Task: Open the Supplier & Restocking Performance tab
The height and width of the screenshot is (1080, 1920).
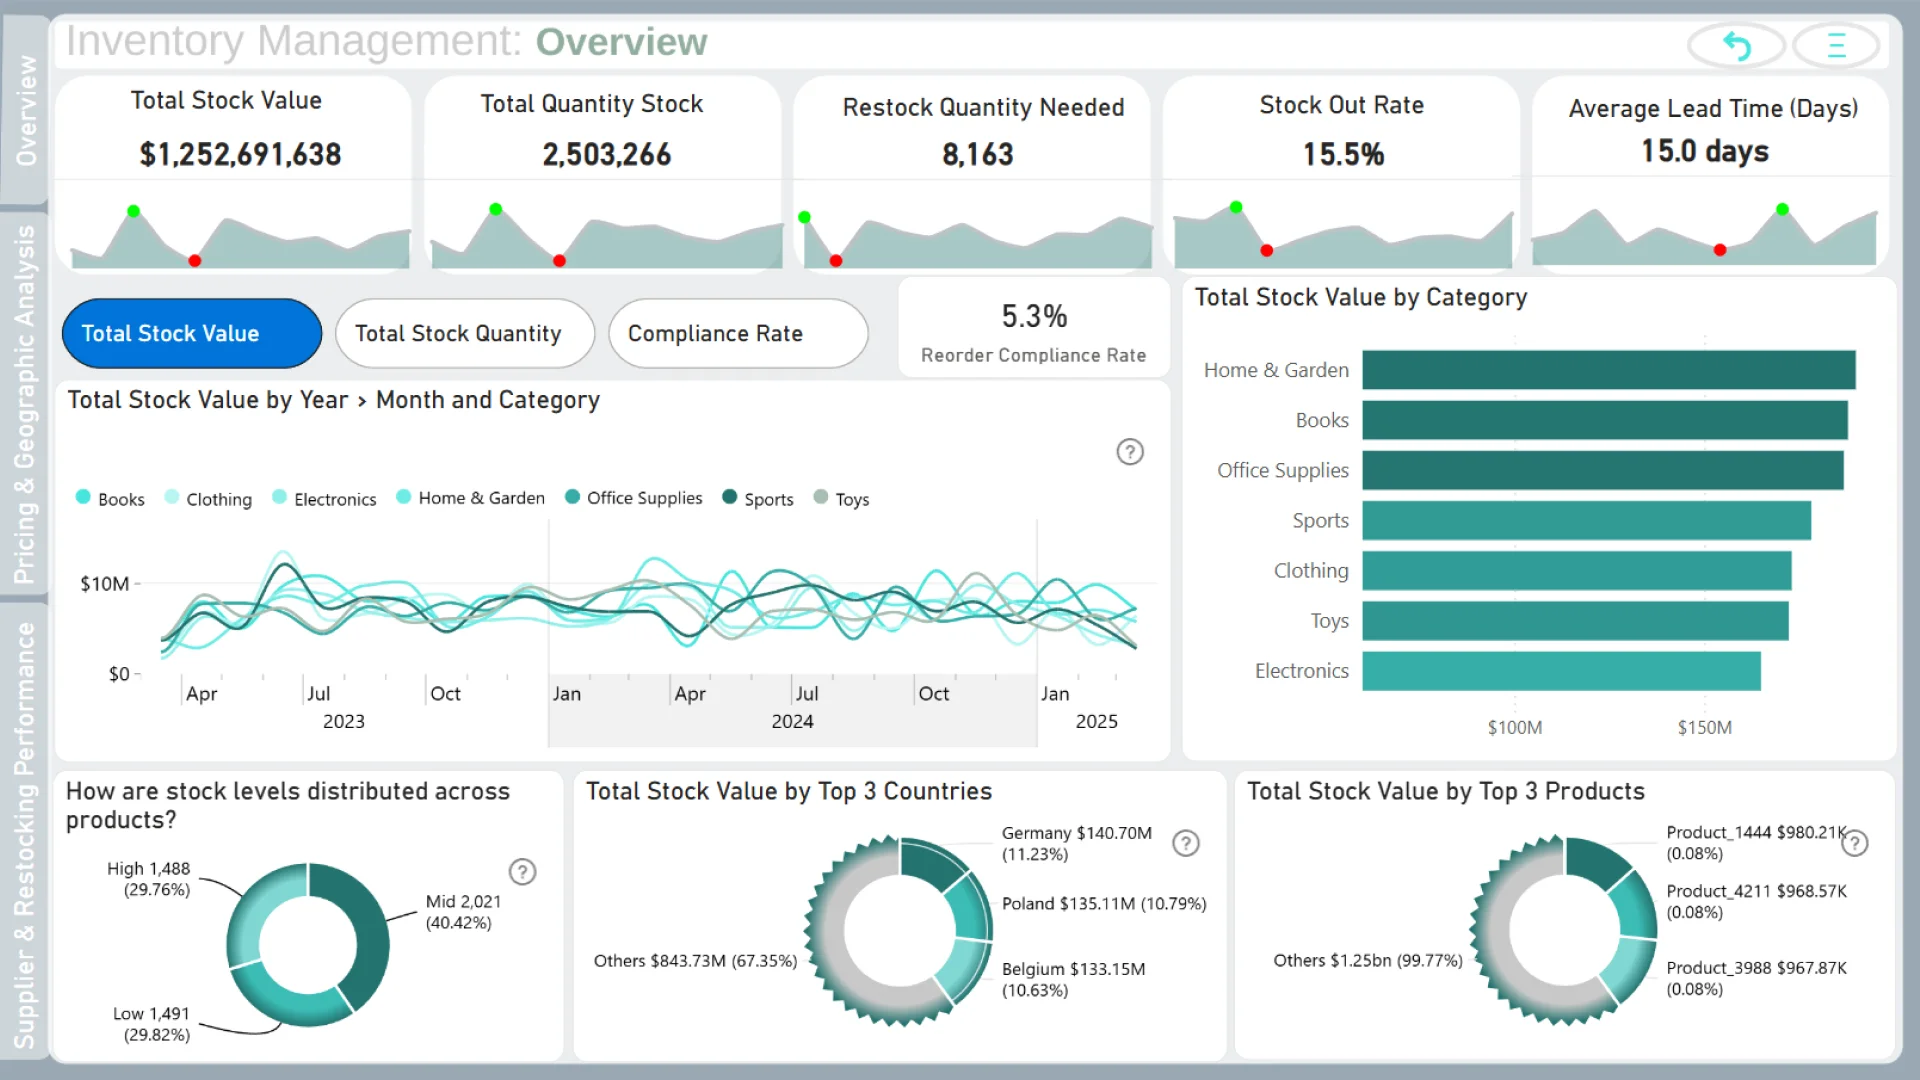Action: point(24,833)
